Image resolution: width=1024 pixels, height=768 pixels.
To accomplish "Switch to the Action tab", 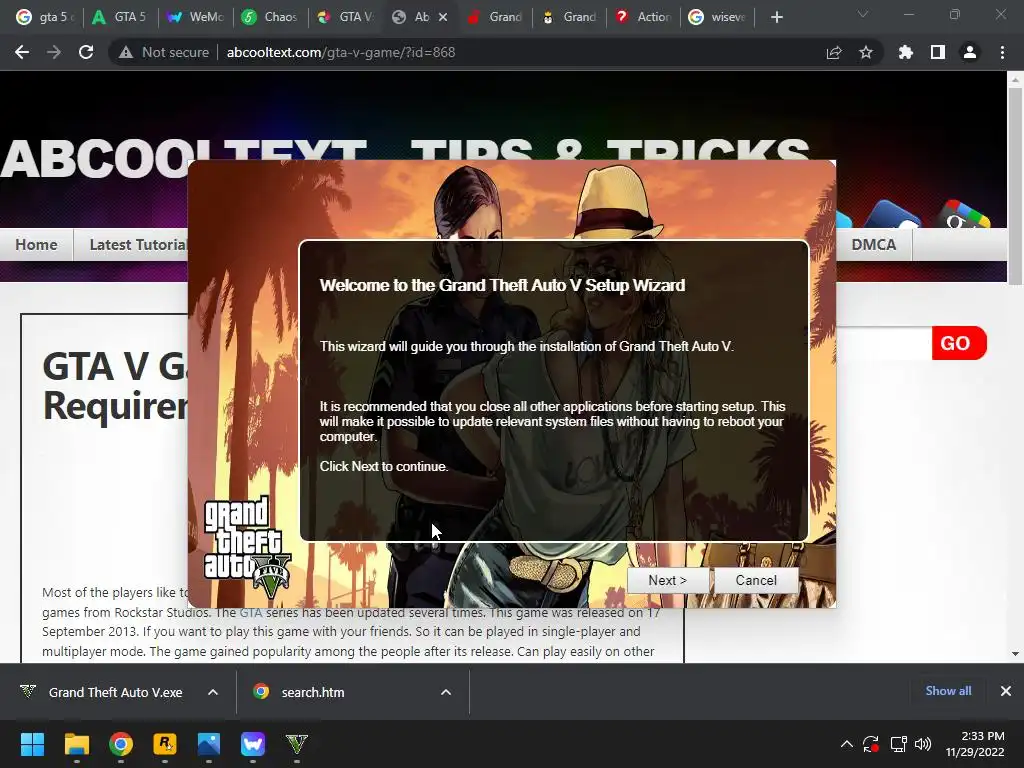I will pyautogui.click(x=644, y=17).
